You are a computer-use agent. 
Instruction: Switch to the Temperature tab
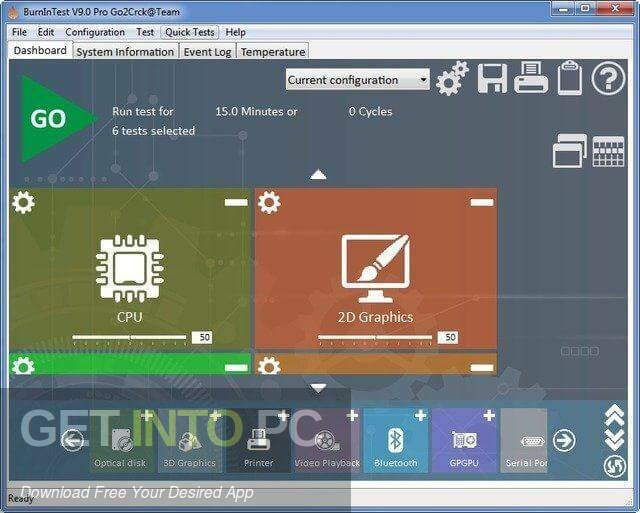[273, 52]
